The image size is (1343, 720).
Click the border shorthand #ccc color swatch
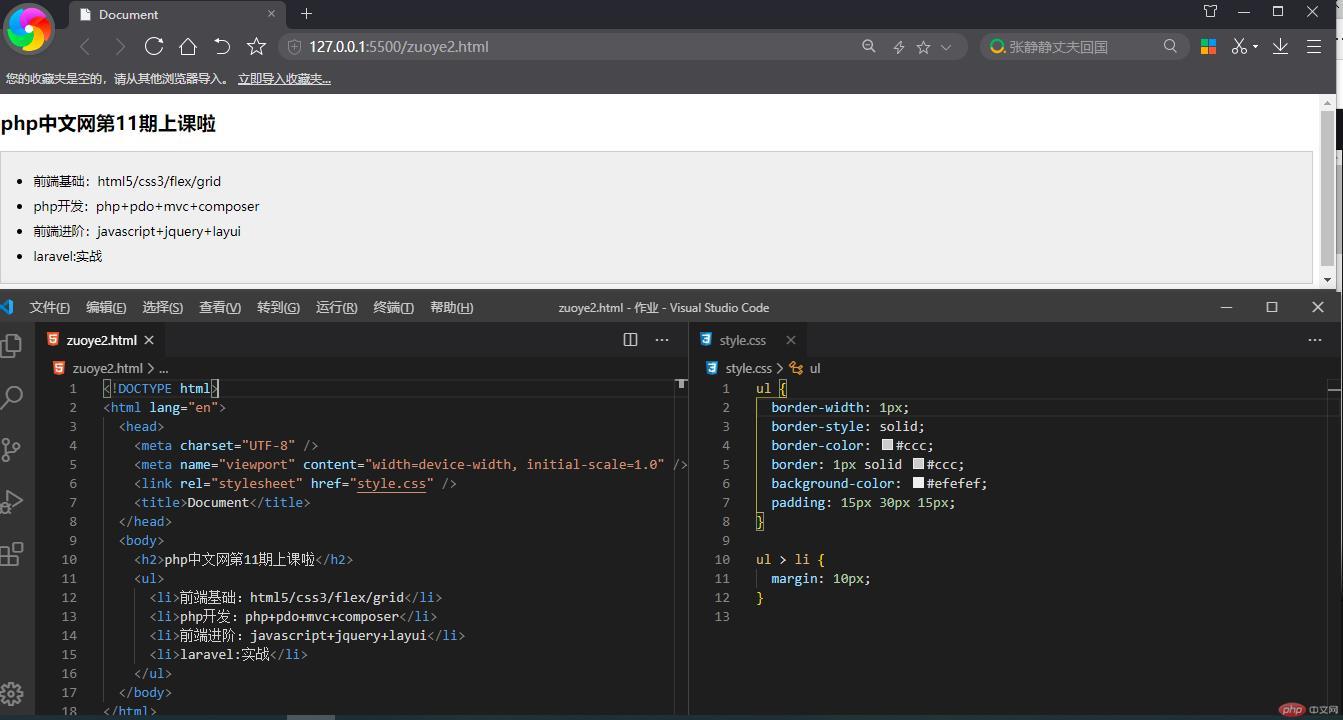pyautogui.click(x=918, y=464)
